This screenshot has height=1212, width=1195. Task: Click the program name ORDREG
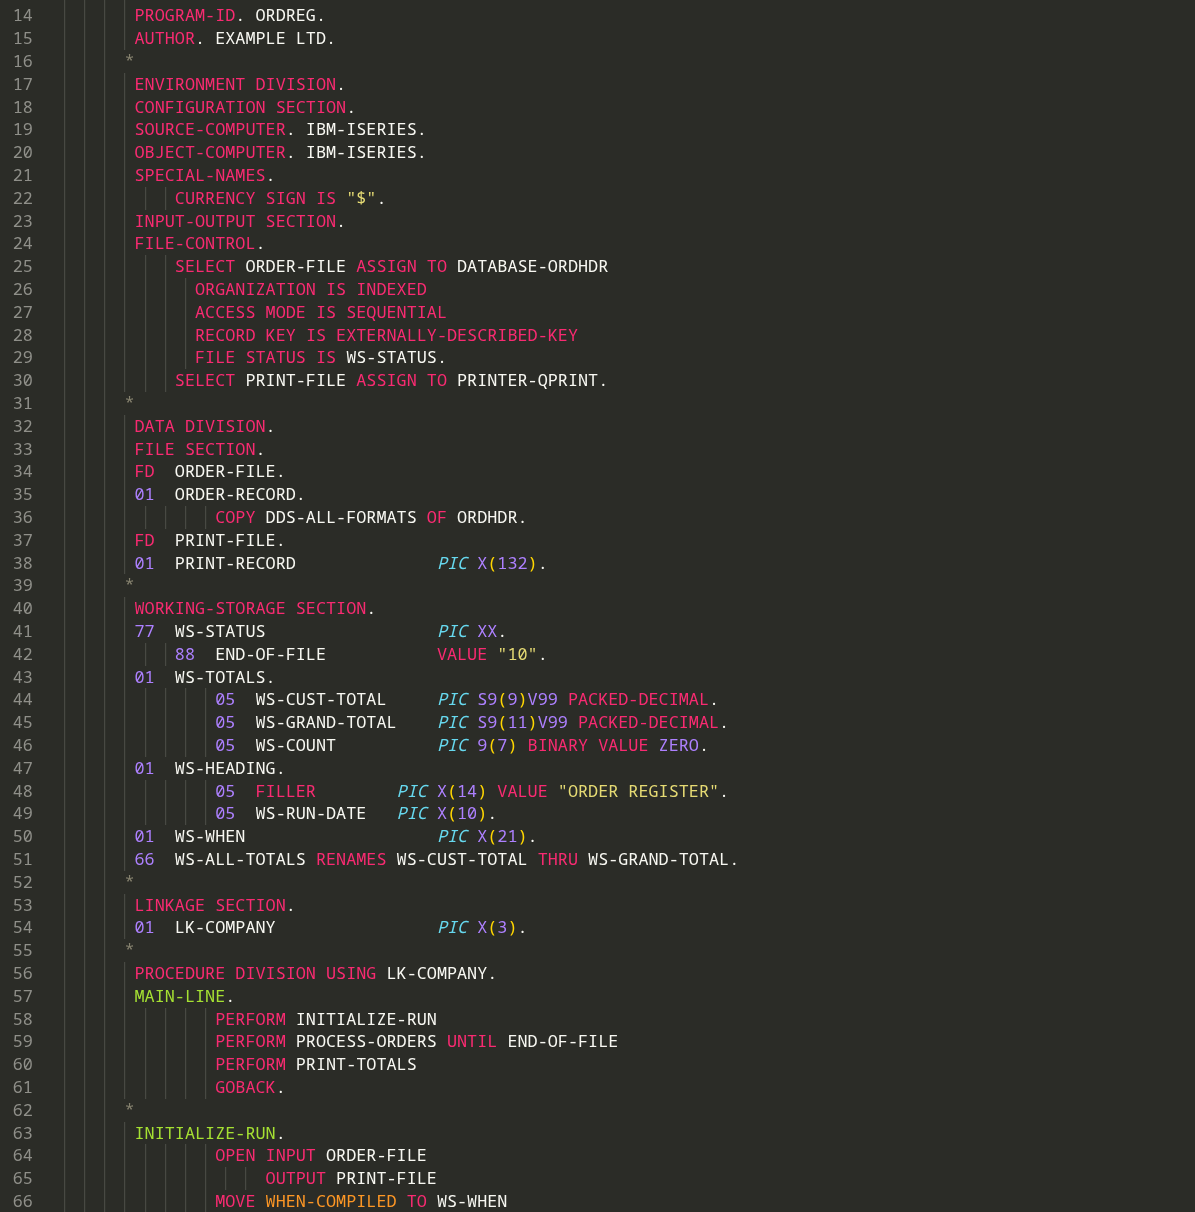click(285, 16)
